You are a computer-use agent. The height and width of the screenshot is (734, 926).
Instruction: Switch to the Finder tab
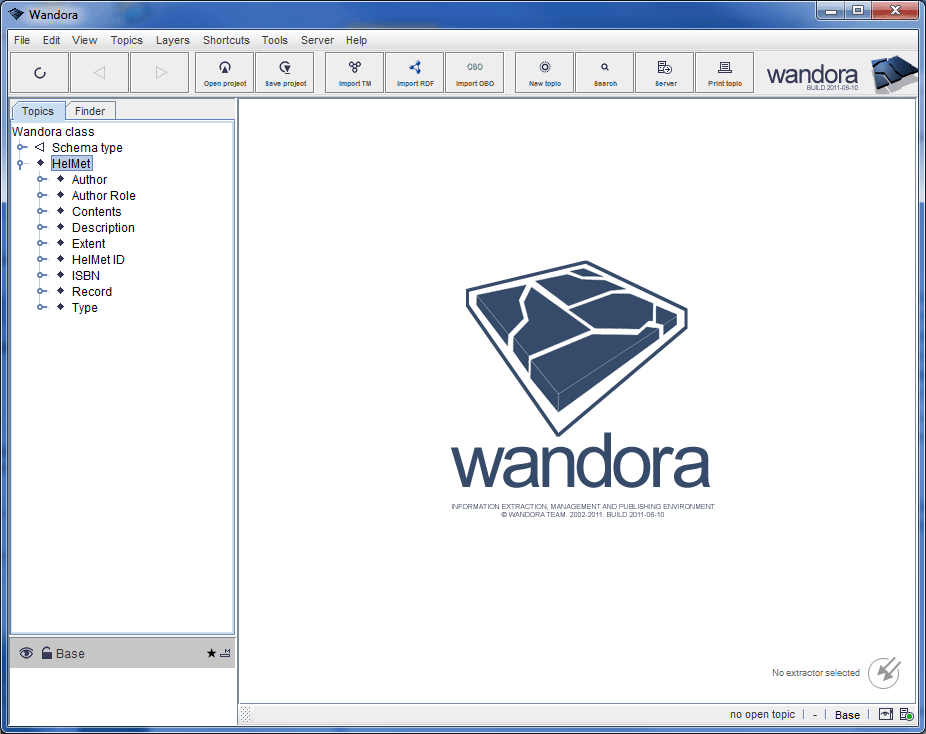pyautogui.click(x=90, y=111)
